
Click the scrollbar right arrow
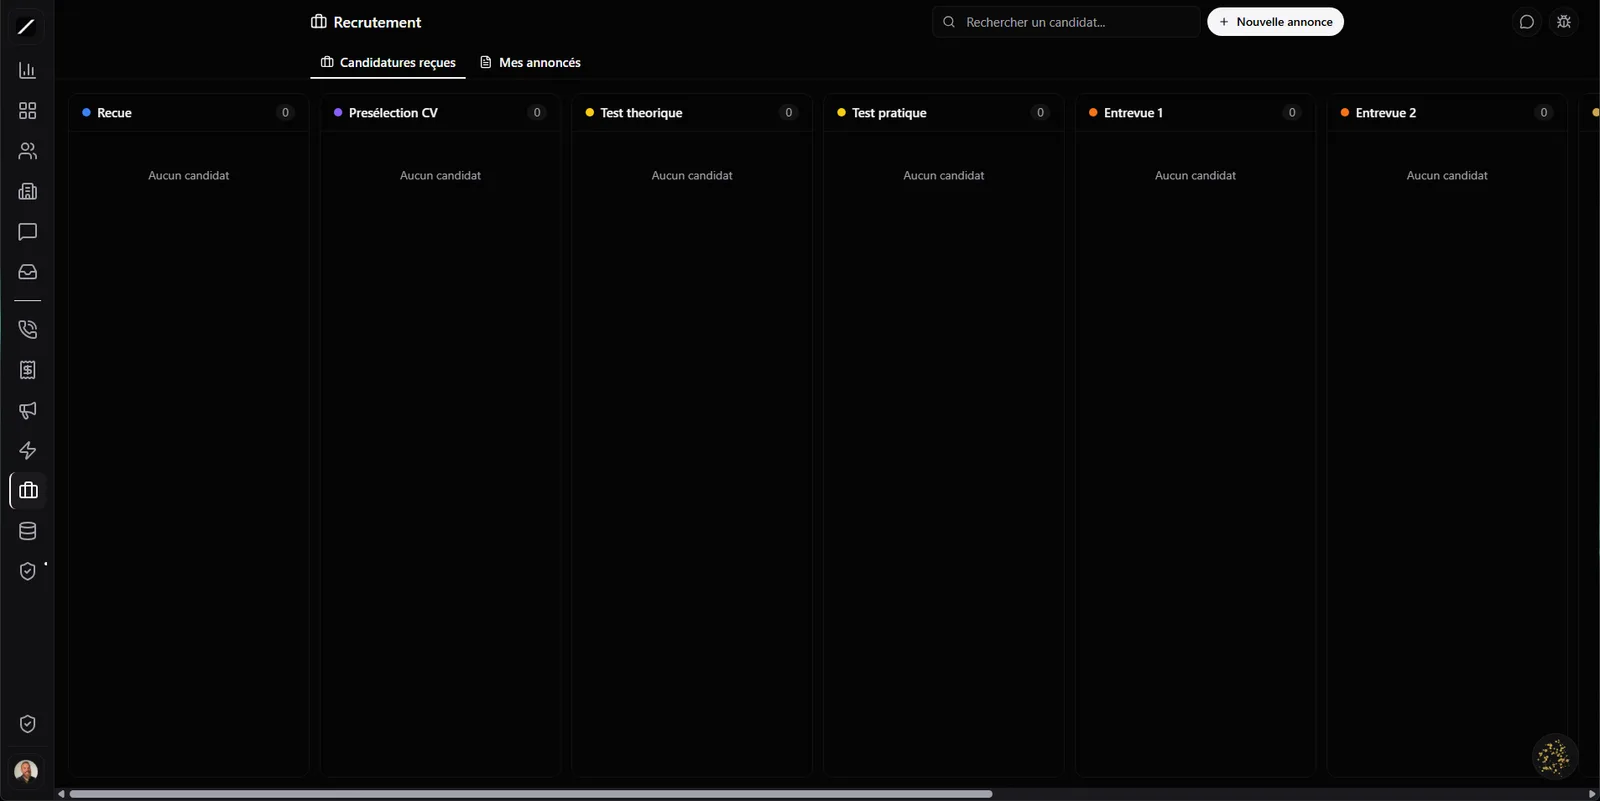click(x=1592, y=794)
